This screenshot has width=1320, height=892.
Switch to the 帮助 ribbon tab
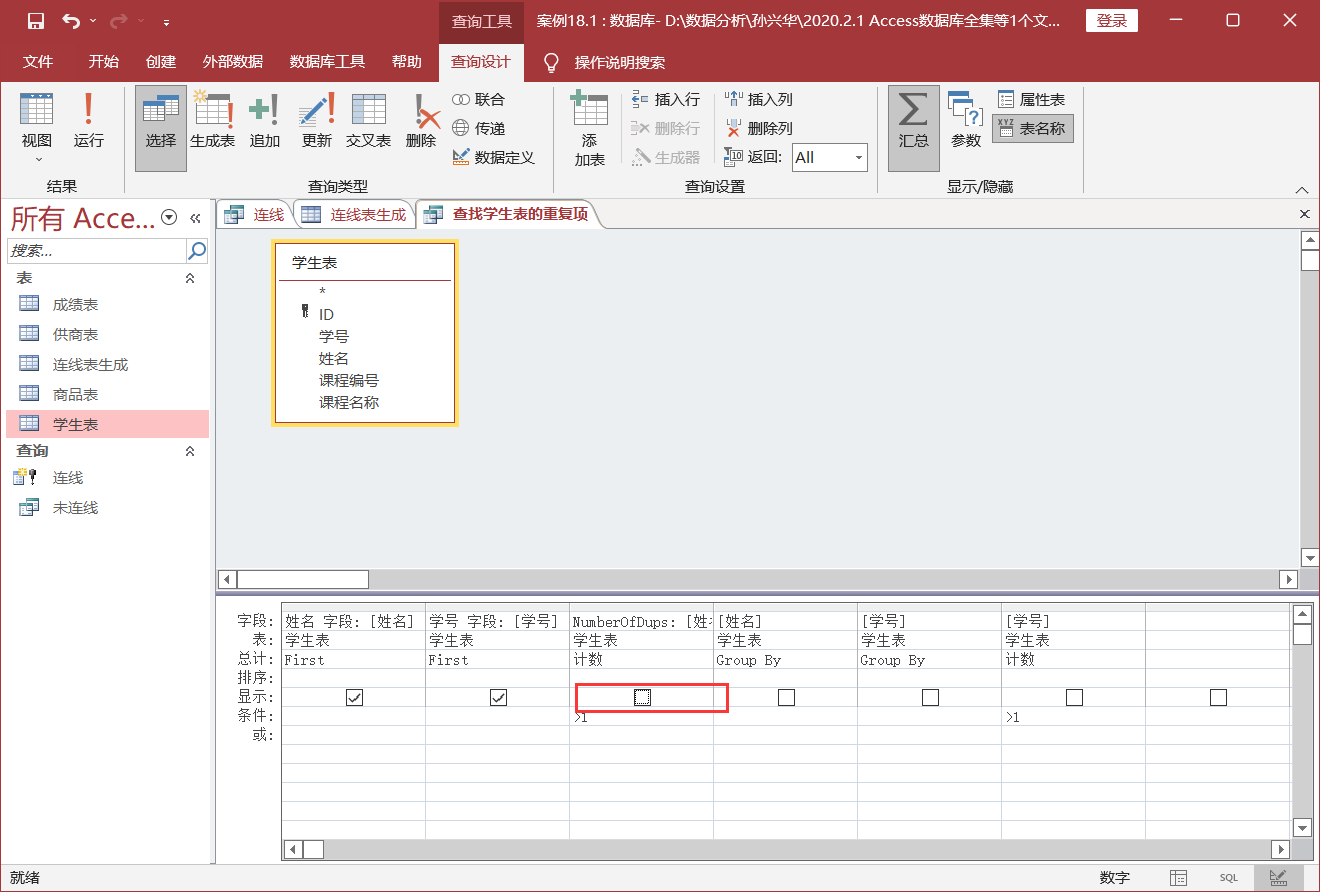[x=407, y=61]
